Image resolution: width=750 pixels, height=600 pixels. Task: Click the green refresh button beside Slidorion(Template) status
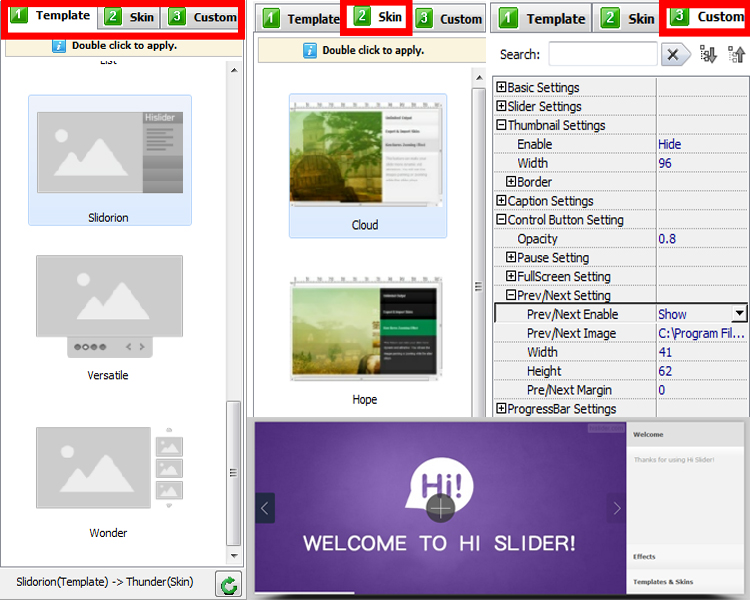pos(229,584)
